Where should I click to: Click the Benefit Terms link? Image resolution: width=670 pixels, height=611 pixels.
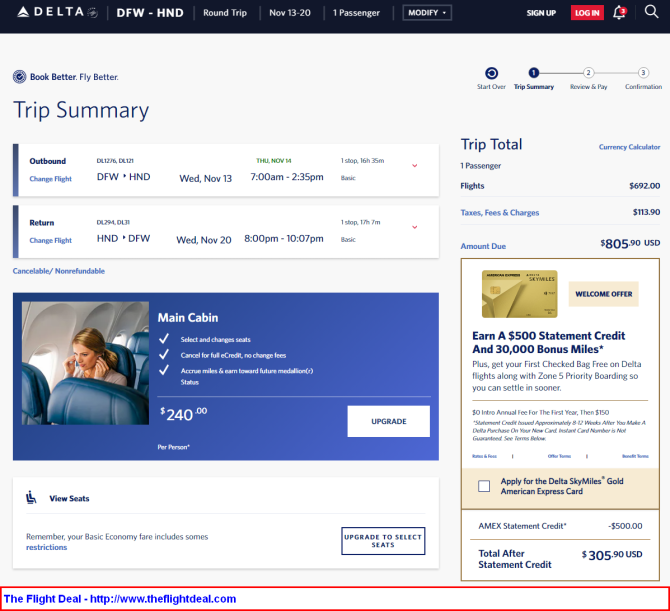point(635,456)
